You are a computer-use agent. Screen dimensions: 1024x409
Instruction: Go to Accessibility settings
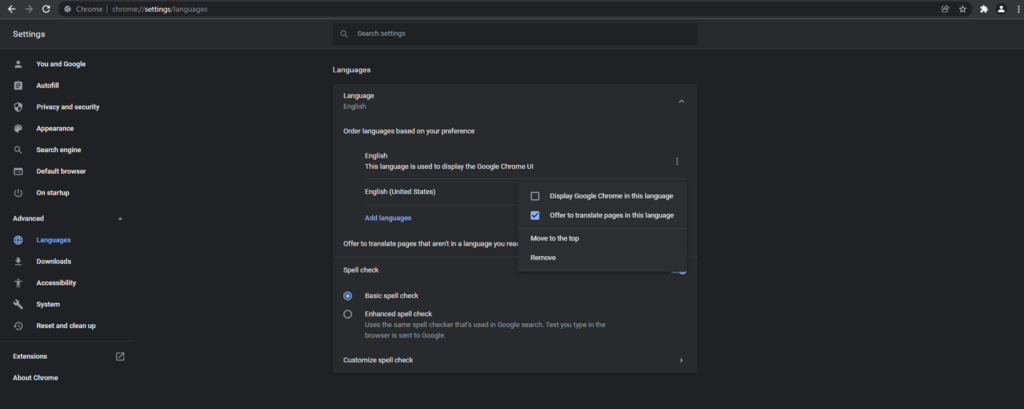(56, 283)
